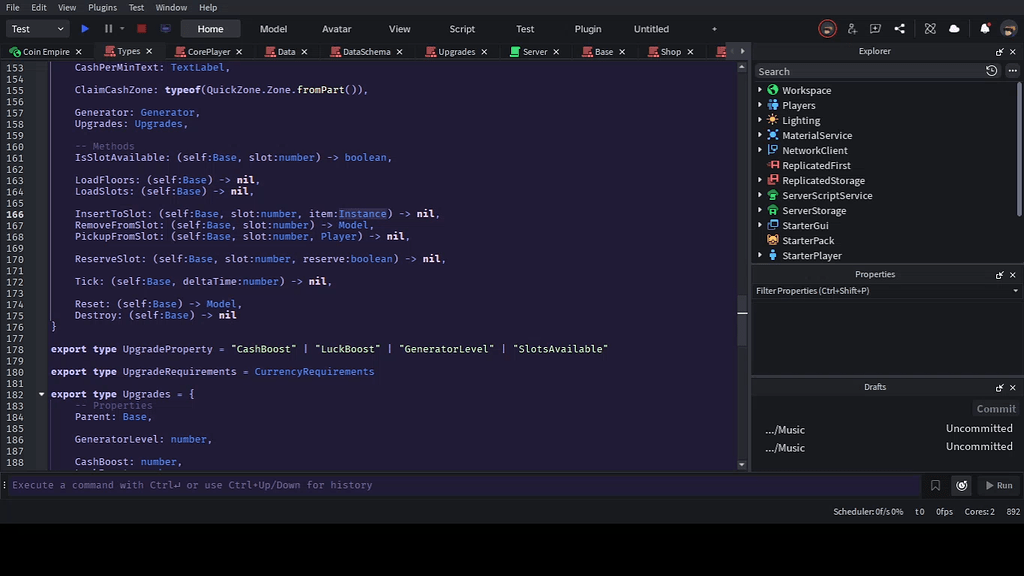Toggle client/server view icon in the toolbar
Image resolution: width=1024 pixels, height=576 pixels.
(x=165, y=29)
